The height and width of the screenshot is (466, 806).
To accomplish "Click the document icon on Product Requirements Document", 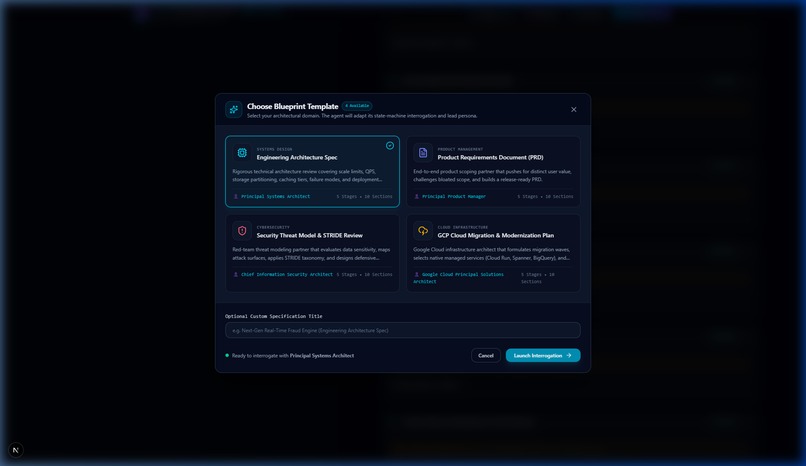I will pyautogui.click(x=423, y=153).
